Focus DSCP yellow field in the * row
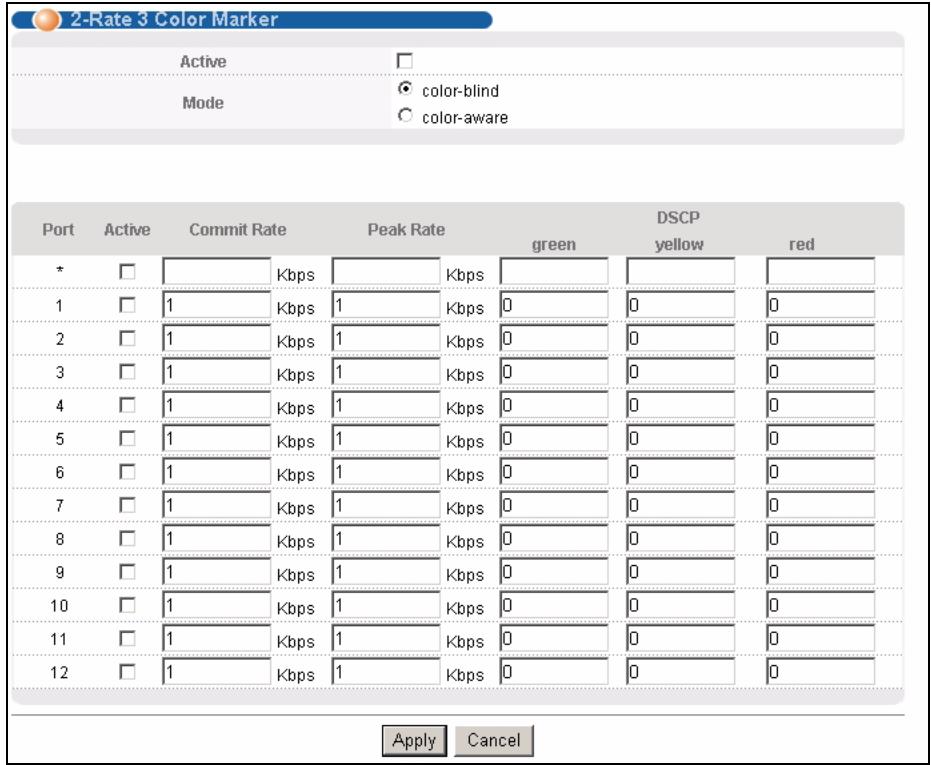 [x=680, y=272]
